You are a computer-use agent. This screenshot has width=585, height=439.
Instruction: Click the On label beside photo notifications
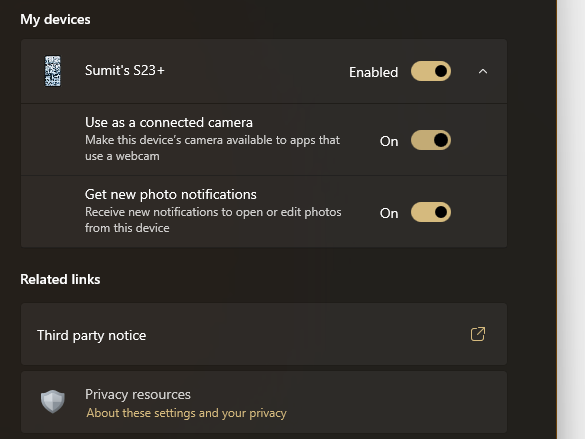click(x=389, y=213)
